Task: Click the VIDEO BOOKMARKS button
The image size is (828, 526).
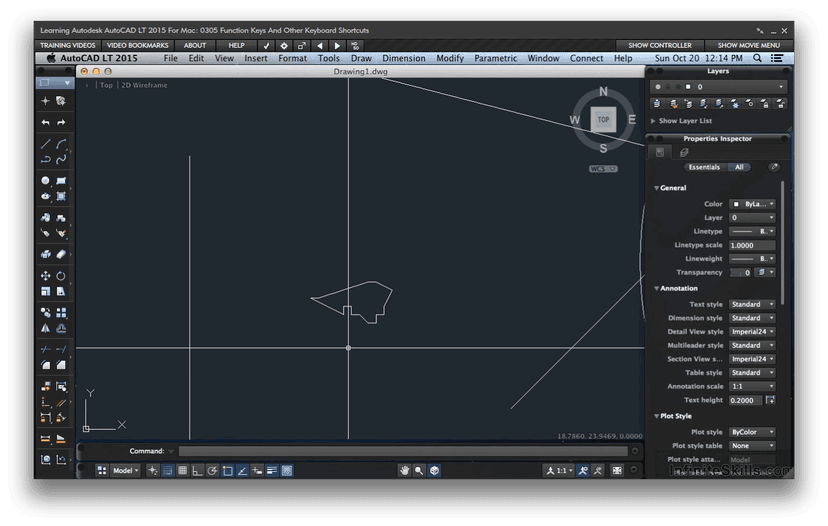Action: pos(137,45)
